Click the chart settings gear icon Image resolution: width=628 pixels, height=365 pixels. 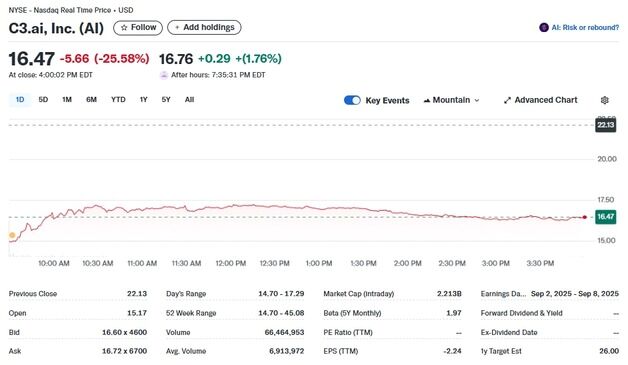[604, 100]
